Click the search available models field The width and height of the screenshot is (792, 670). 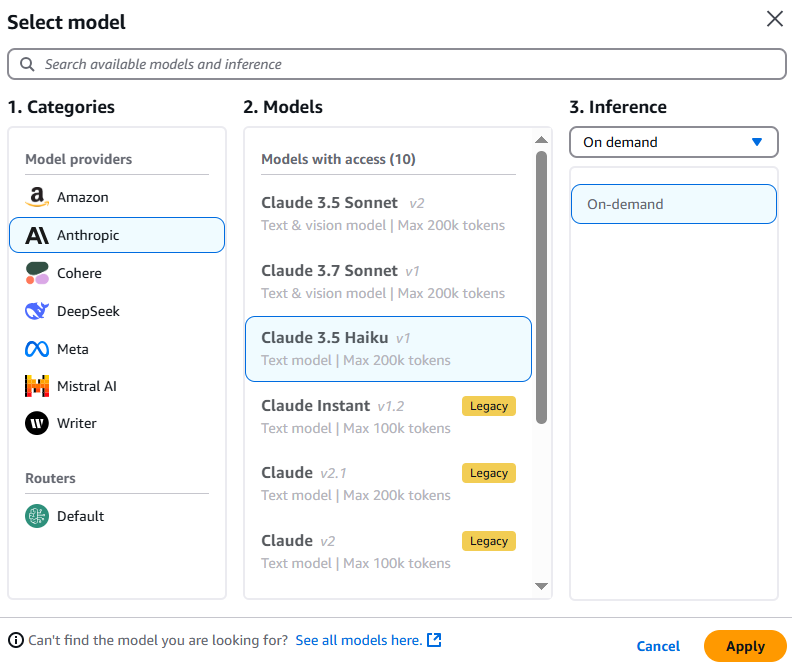(397, 64)
